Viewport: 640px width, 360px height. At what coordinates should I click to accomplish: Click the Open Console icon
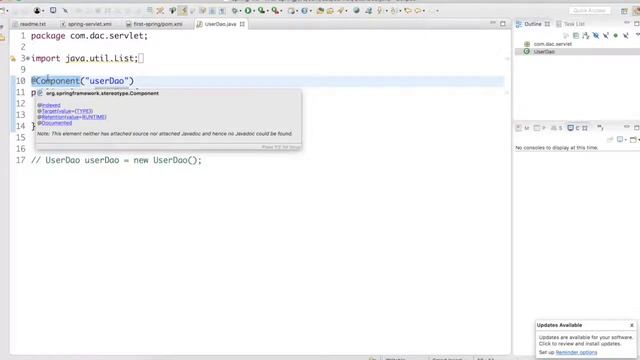(633, 140)
